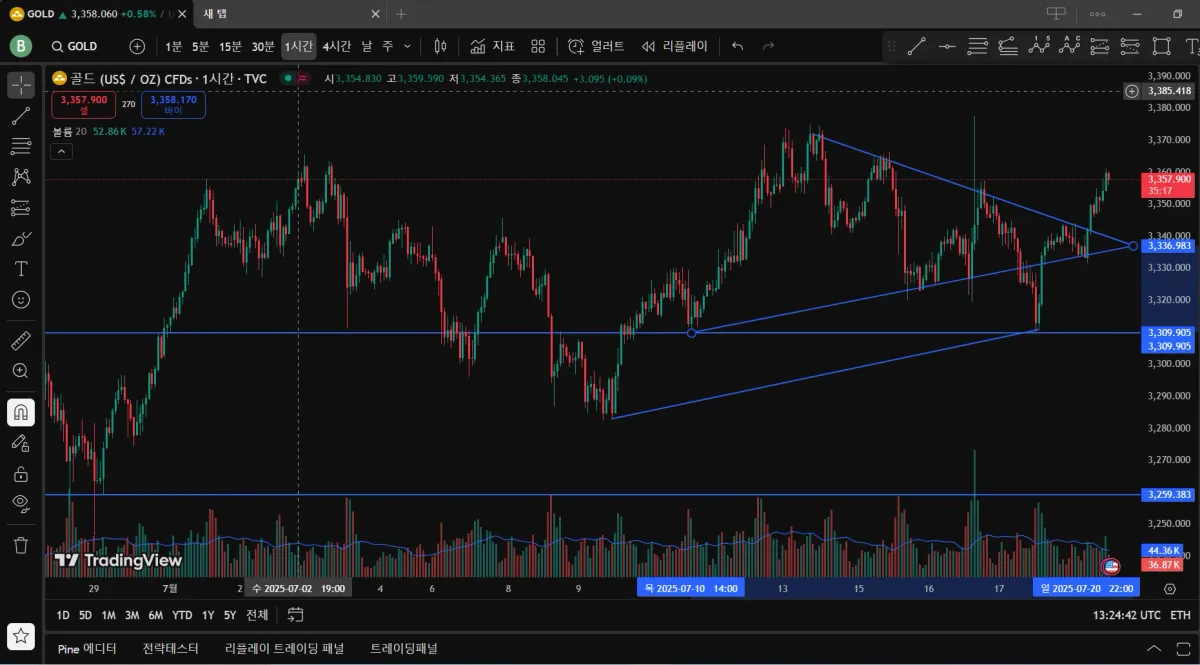Switch to 15 minute (15분) interval
This screenshot has height=665, width=1200.
(x=231, y=46)
